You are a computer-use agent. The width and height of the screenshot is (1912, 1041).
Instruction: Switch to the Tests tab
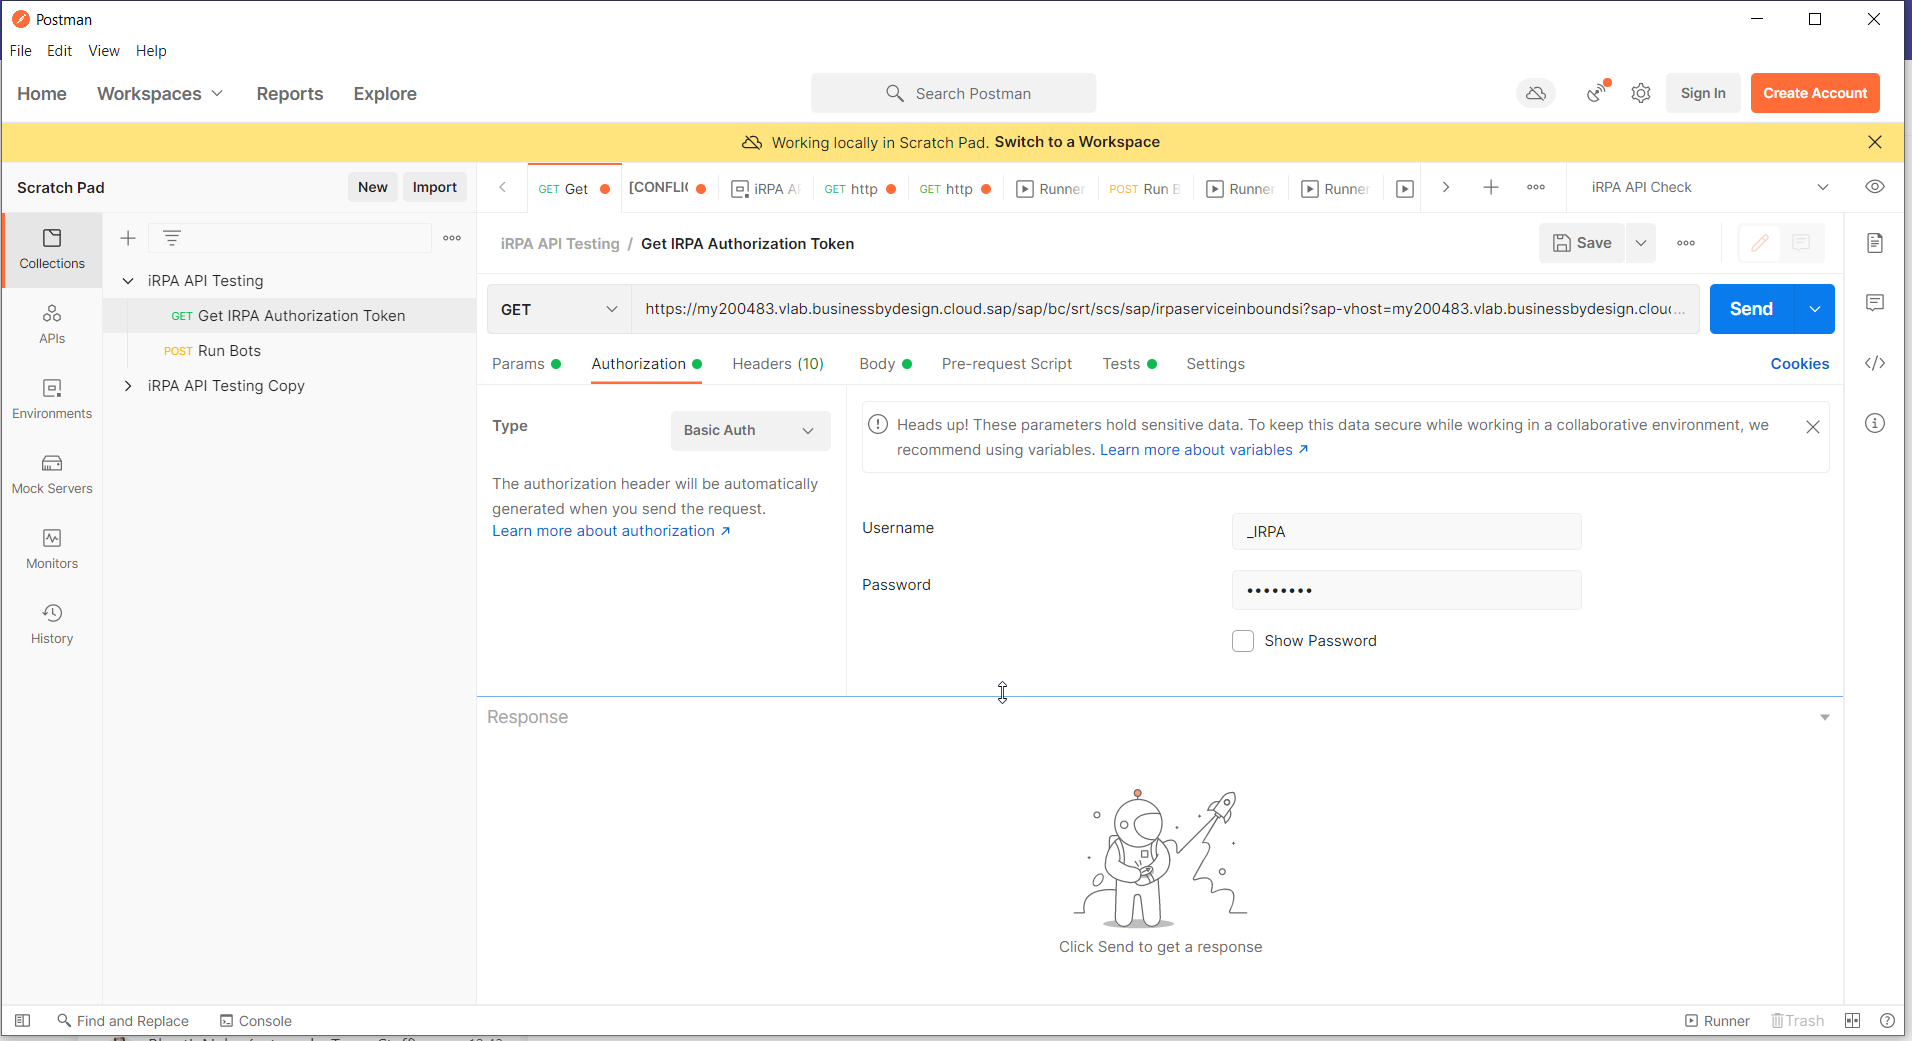pyautogui.click(x=1129, y=364)
